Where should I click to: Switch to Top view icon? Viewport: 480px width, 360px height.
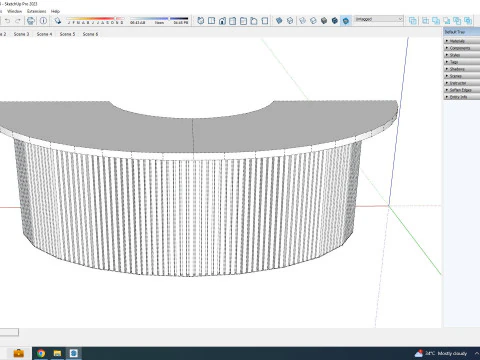[211, 21]
